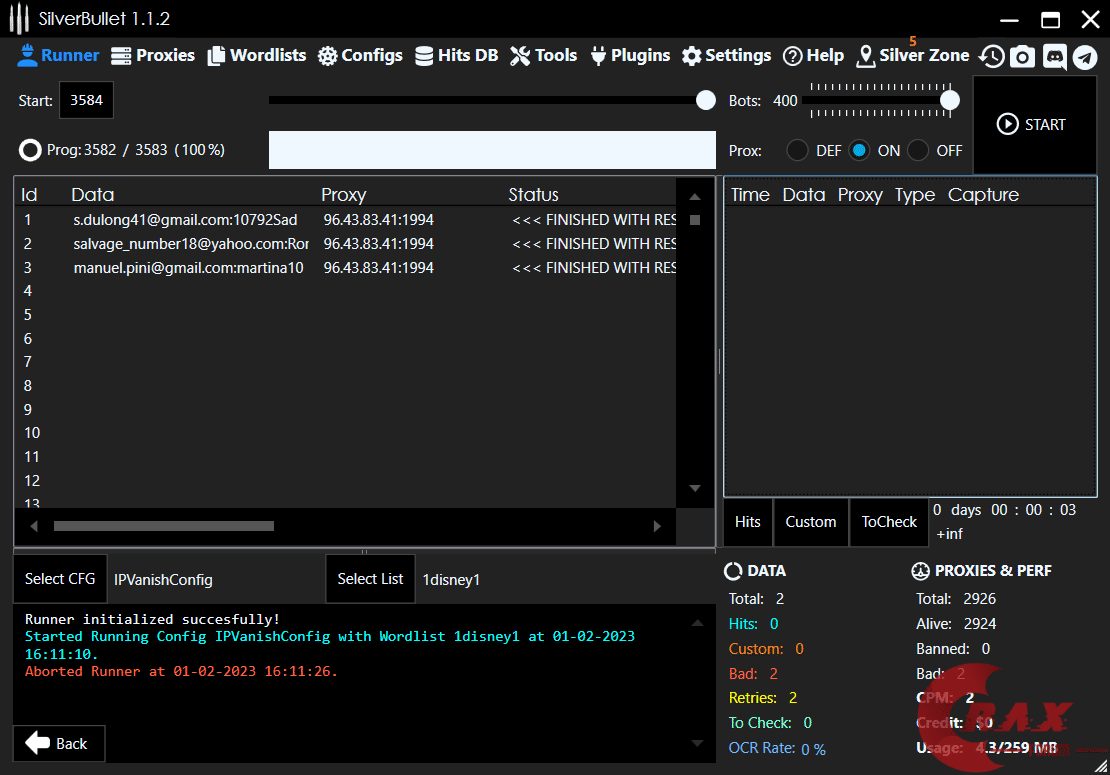Click the Back button
Screen dimensions: 1110x775
point(58,743)
